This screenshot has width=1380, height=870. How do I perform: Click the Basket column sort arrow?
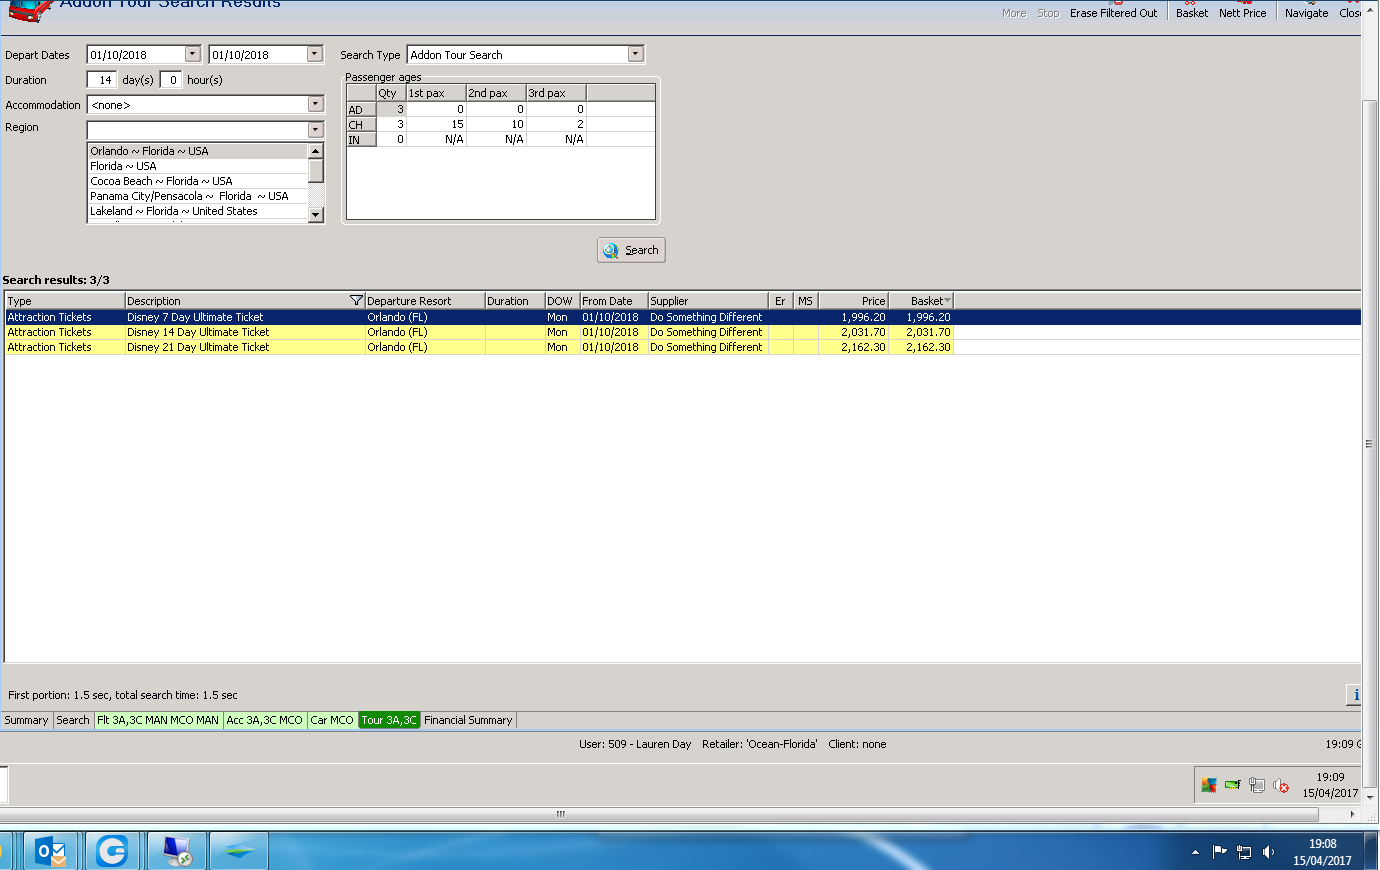click(x=947, y=300)
